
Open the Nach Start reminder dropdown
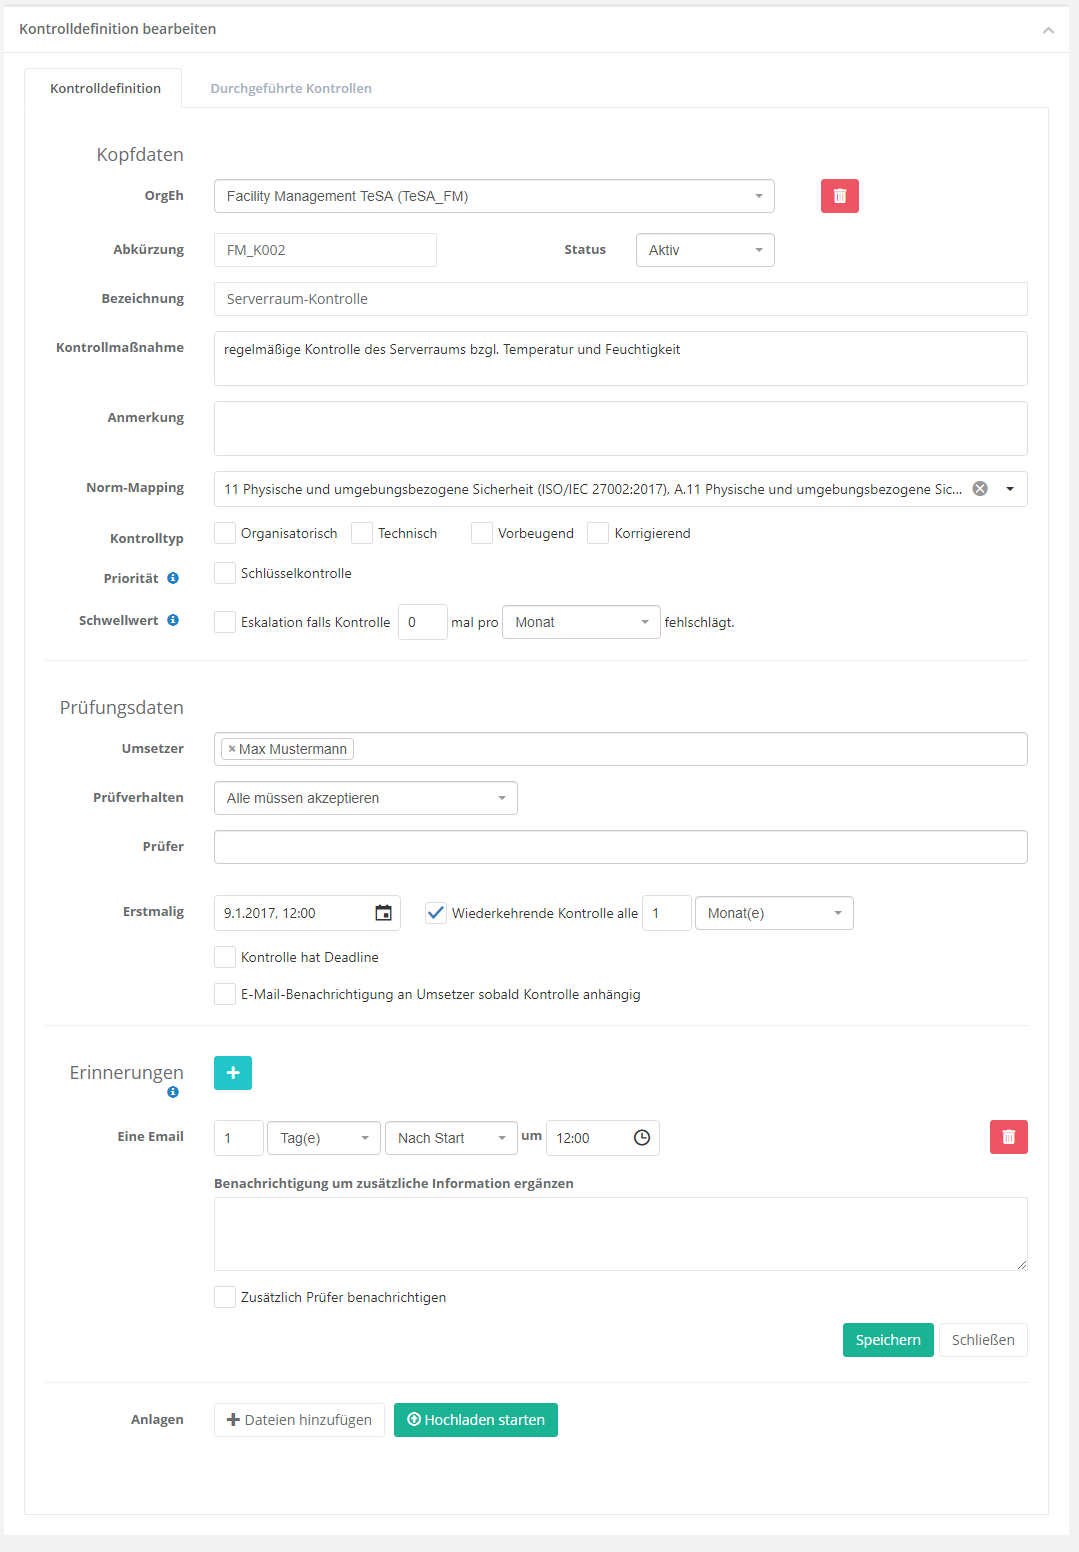tap(451, 1138)
